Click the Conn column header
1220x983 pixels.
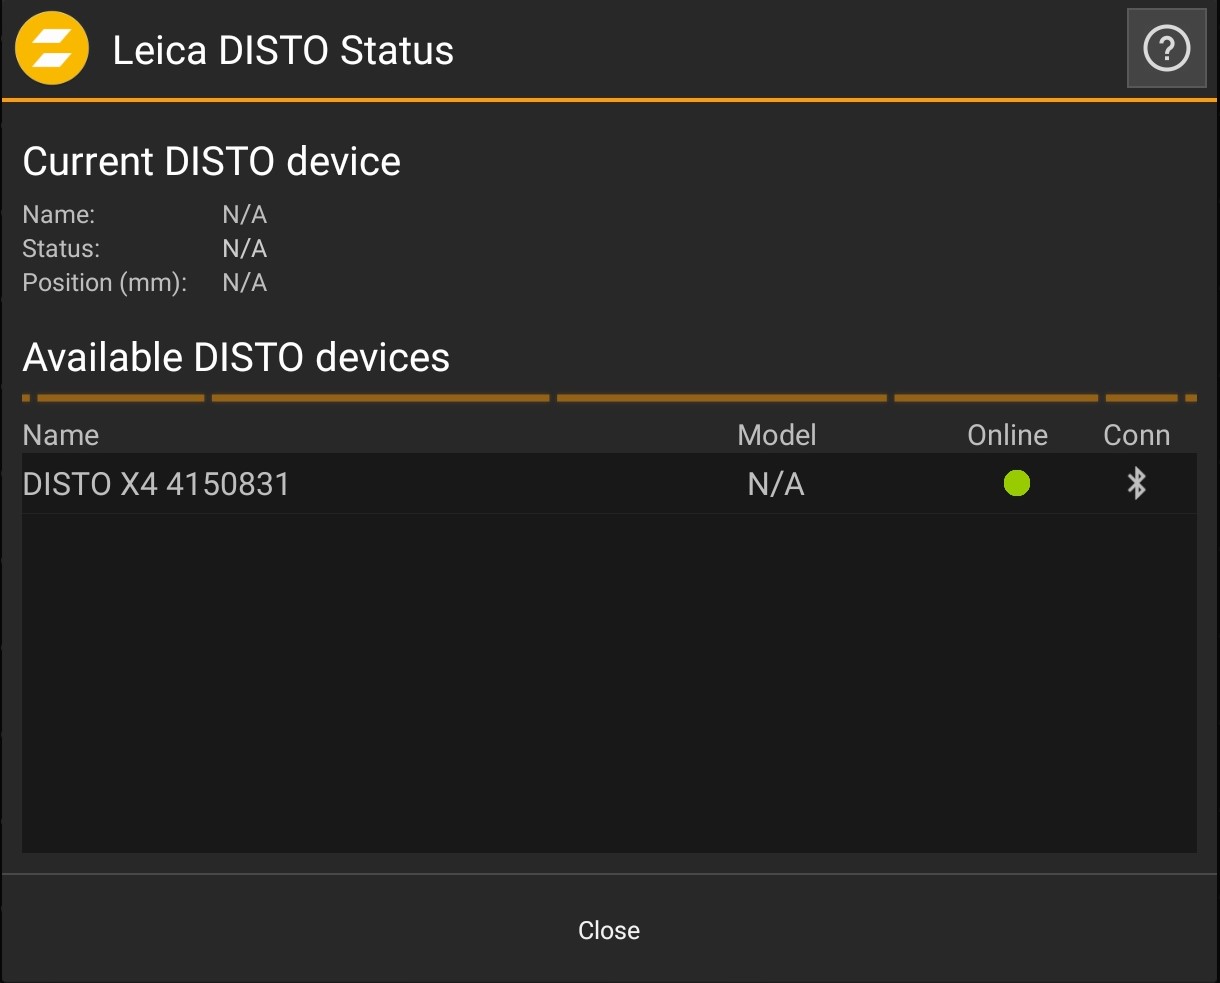[1136, 435]
